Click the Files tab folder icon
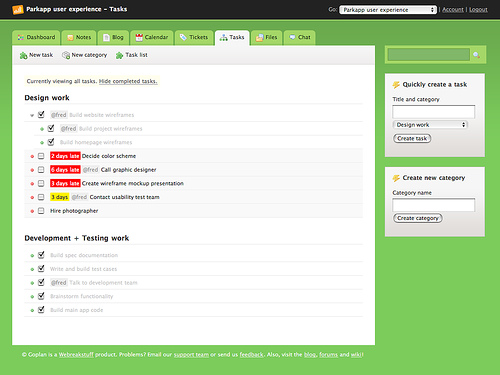Screen dimensions: 500x375 (x=259, y=38)
